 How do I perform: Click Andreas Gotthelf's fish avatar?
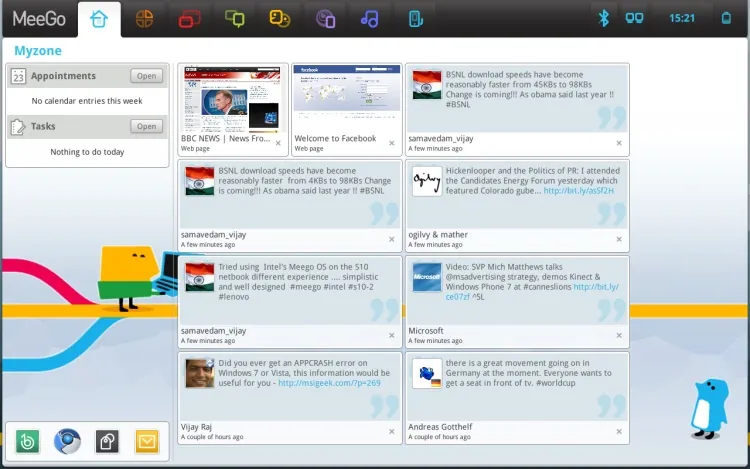pyautogui.click(x=427, y=373)
